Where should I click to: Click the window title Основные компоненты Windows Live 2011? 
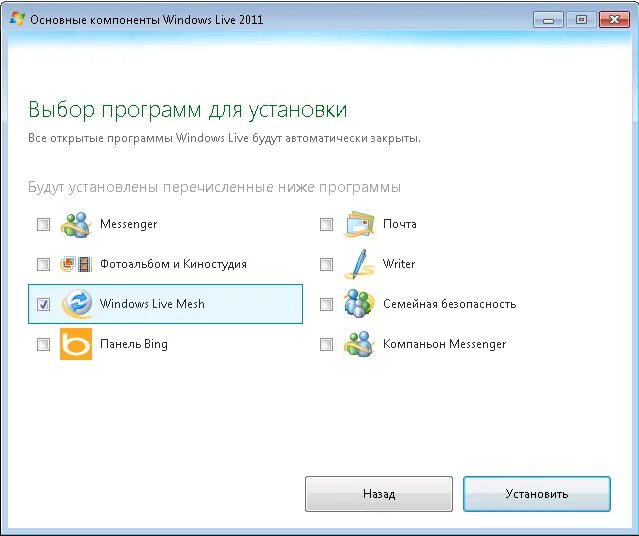(147, 20)
